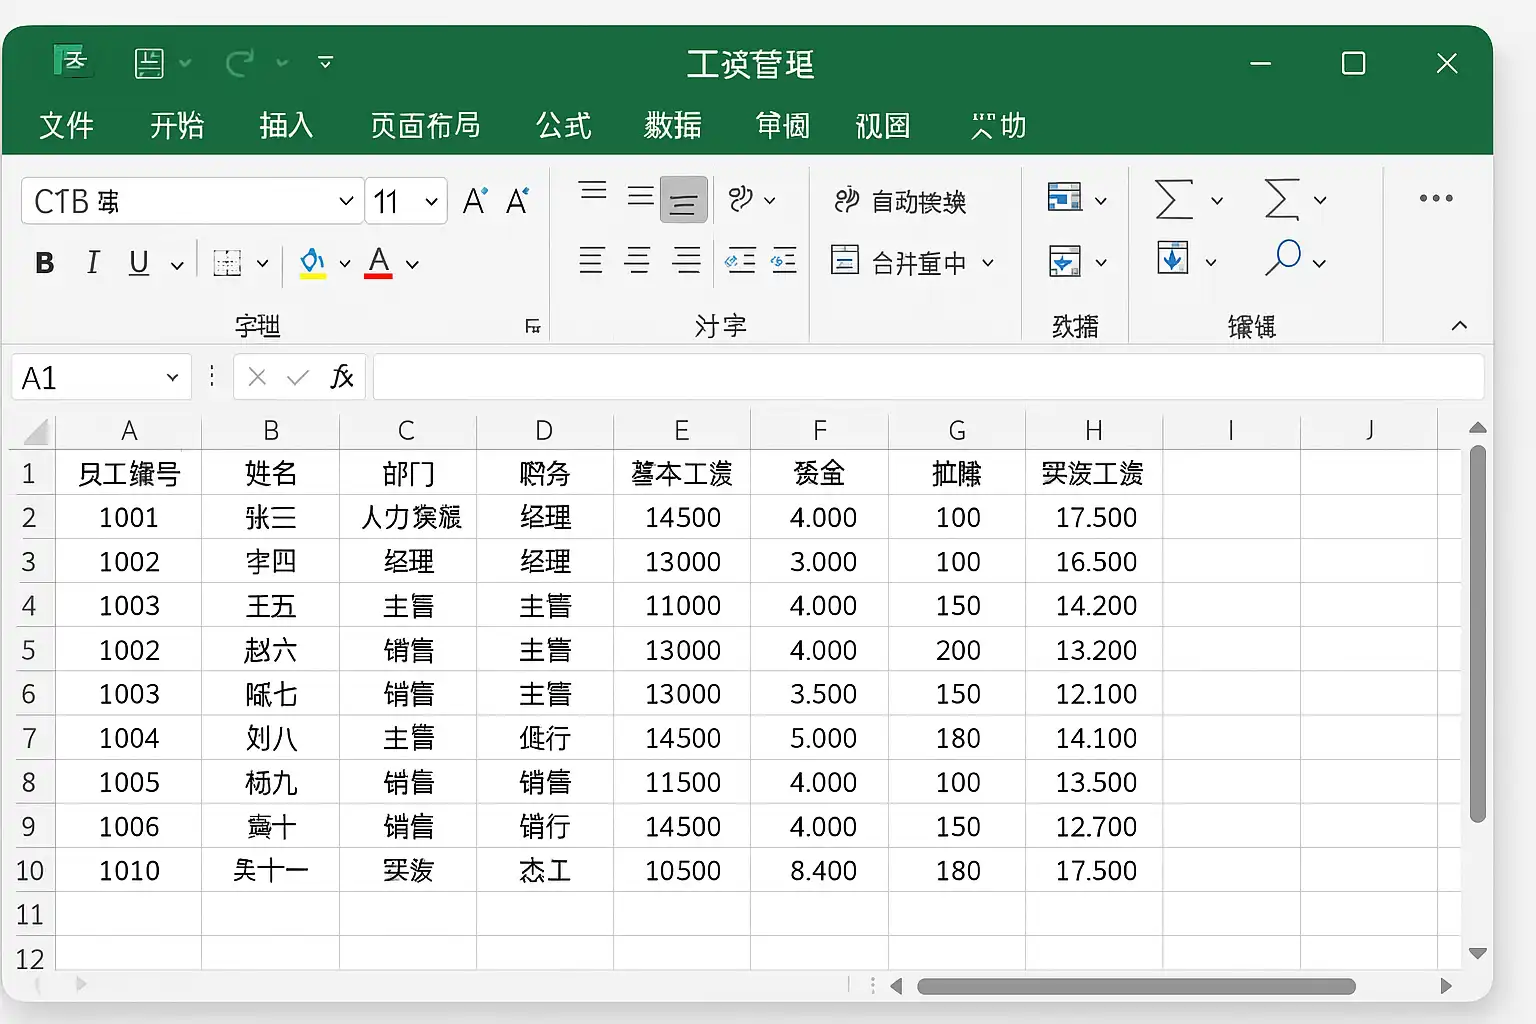Open the font name dropdown
Image resolution: width=1536 pixels, height=1024 pixels.
tap(346, 201)
